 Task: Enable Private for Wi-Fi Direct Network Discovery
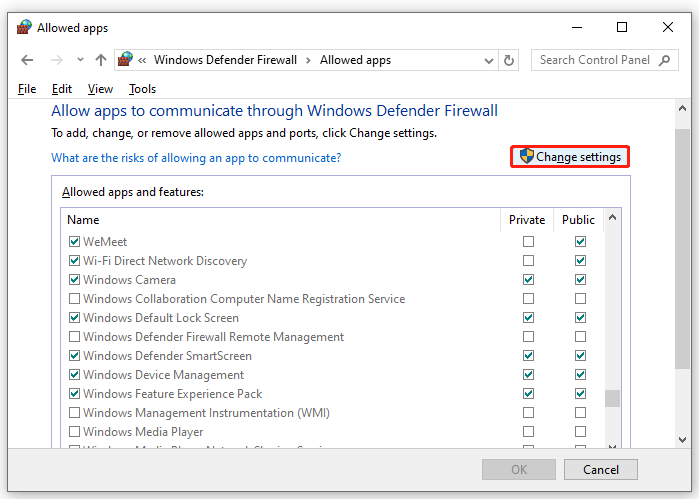[x=528, y=260]
